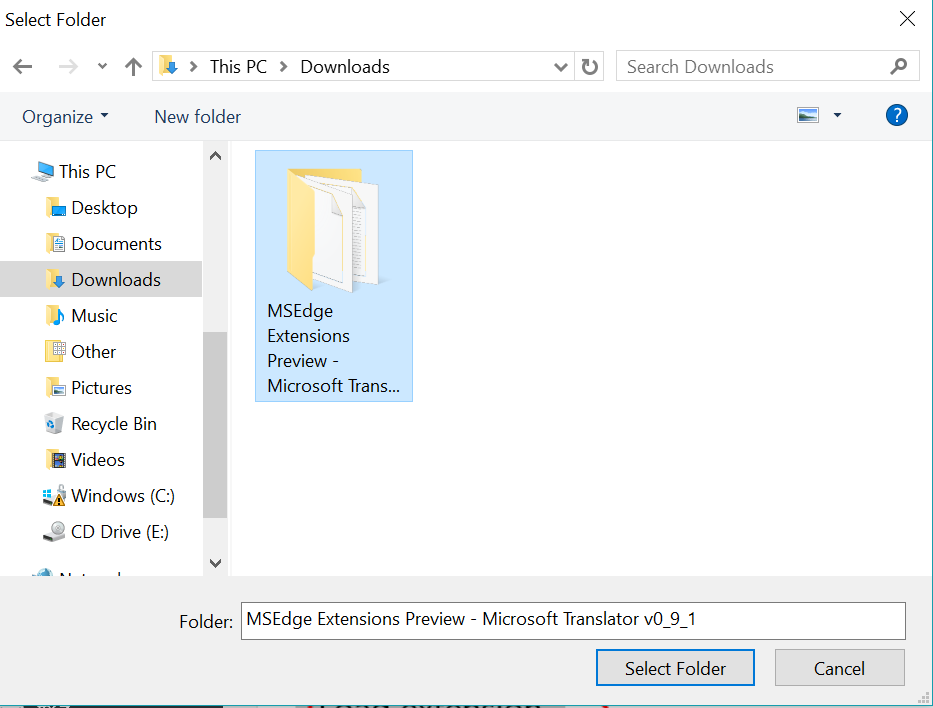Image resolution: width=933 pixels, height=708 pixels.
Task: Click the MSEdge Extensions Preview folder name label
Action: tap(333, 349)
